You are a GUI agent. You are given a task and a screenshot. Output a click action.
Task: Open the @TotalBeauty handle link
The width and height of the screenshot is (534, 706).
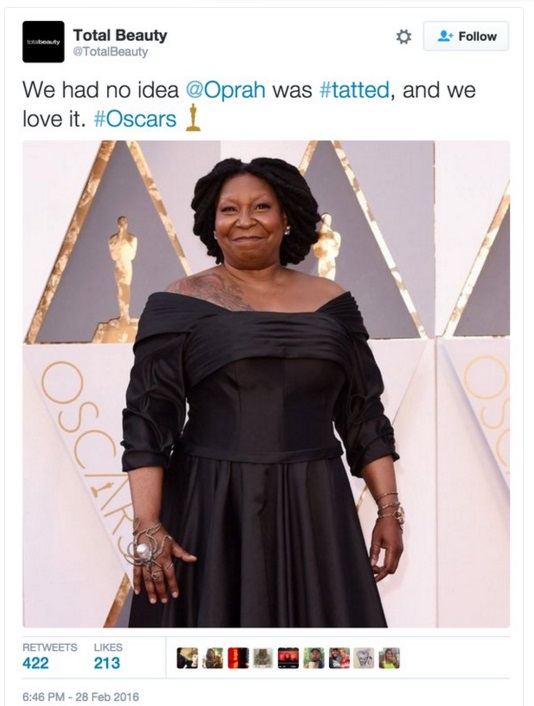[110, 52]
